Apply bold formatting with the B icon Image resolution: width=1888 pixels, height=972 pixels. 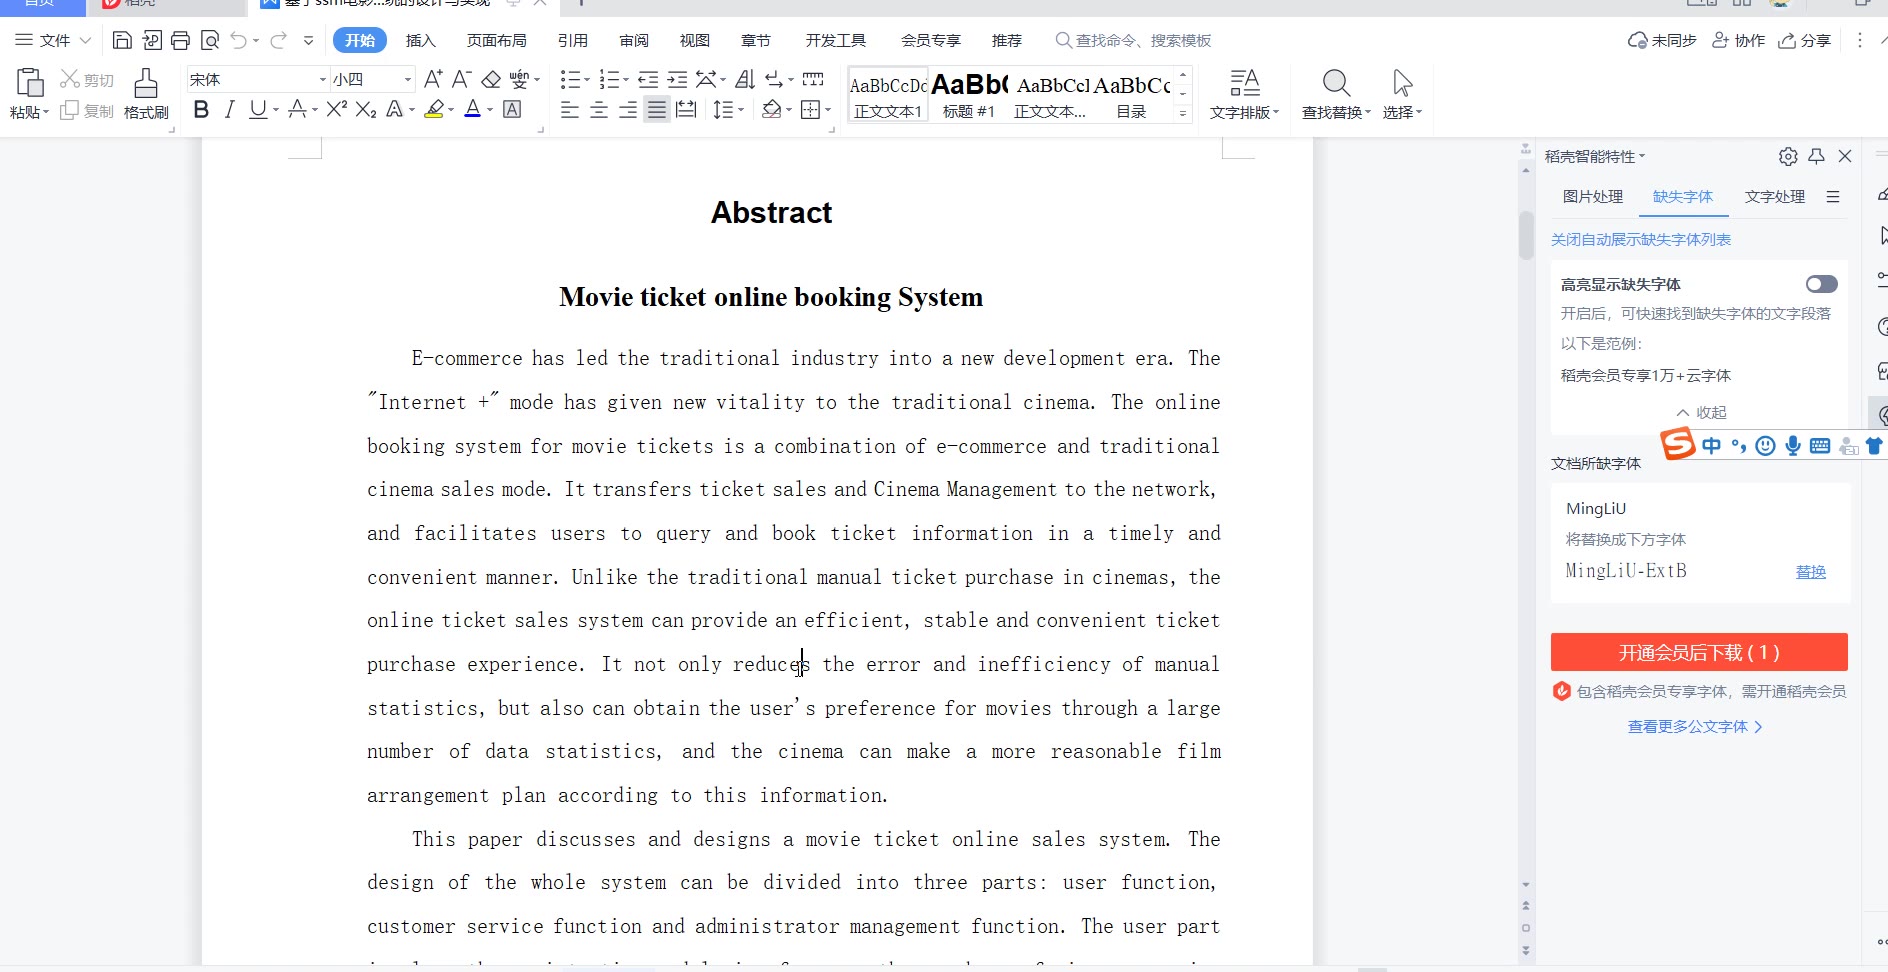click(x=201, y=110)
